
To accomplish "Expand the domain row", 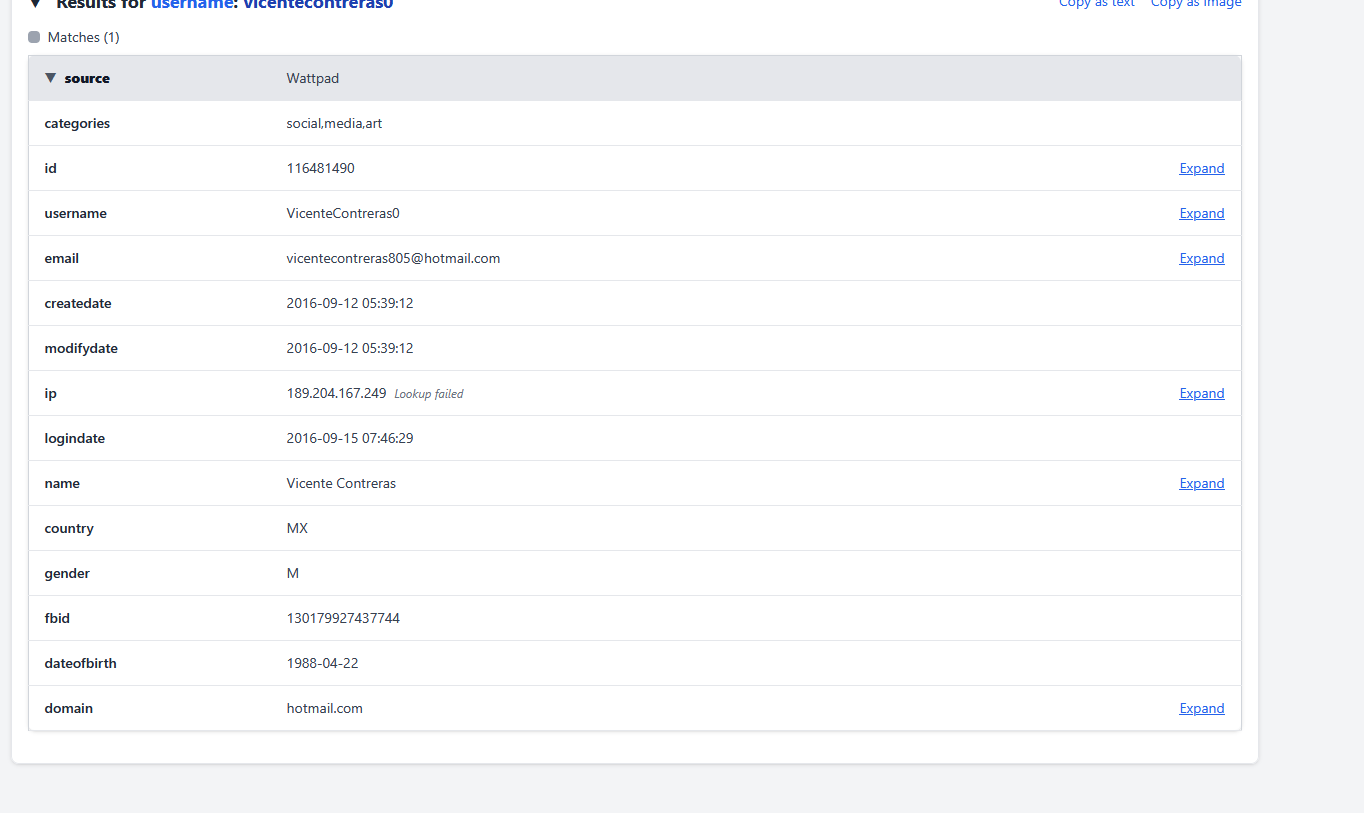I will coord(1201,708).
